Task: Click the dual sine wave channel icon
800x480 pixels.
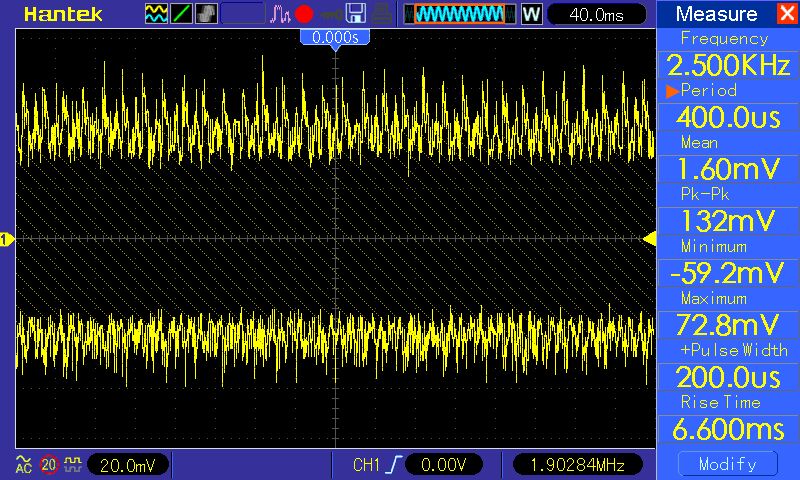Action: (156, 14)
